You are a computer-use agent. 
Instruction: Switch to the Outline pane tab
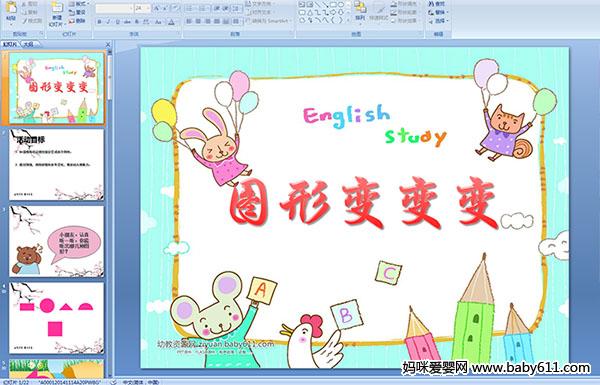point(28,44)
